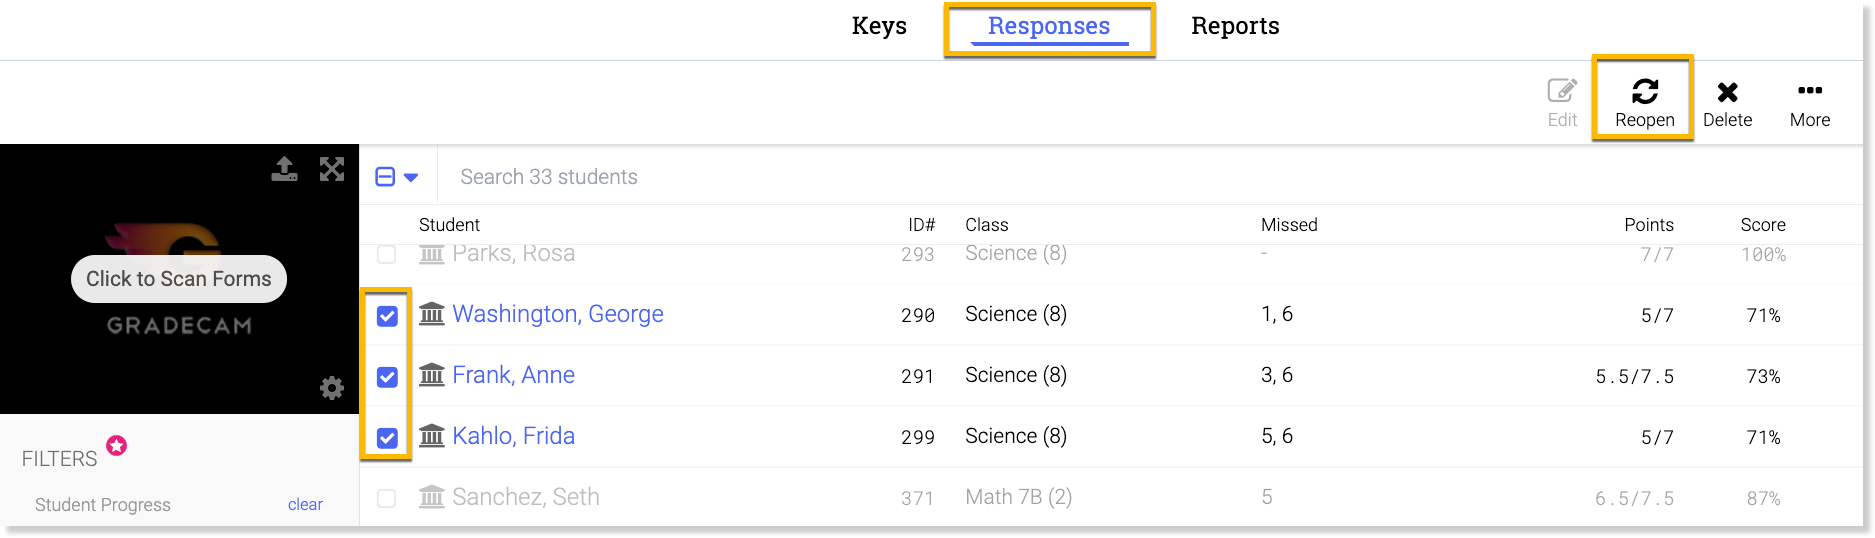Open Washington, George student link
This screenshot has height=538, width=1875.
tap(557, 314)
